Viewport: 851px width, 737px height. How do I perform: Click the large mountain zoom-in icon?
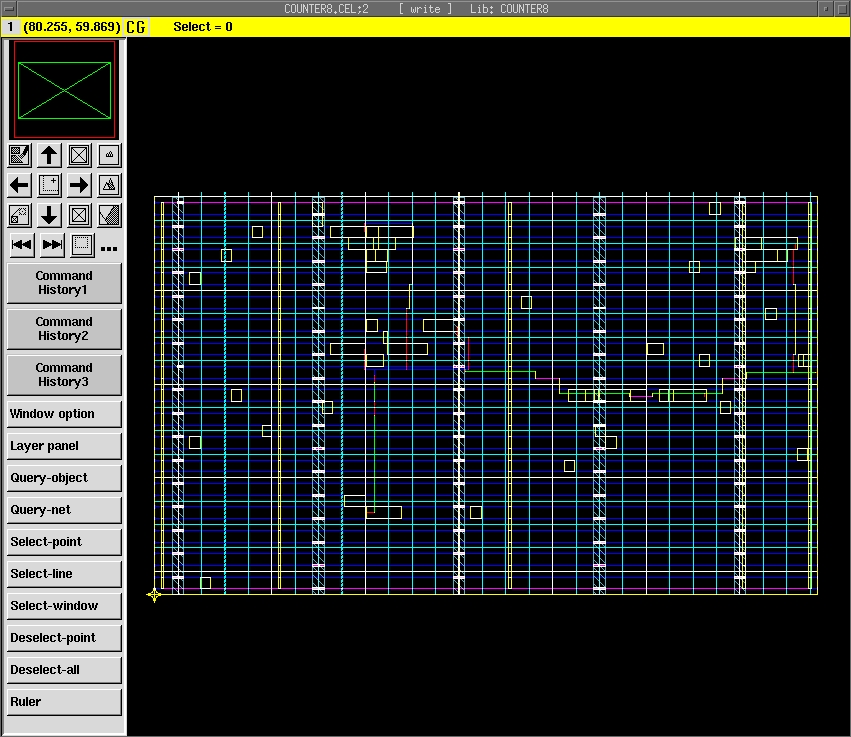[x=109, y=185]
